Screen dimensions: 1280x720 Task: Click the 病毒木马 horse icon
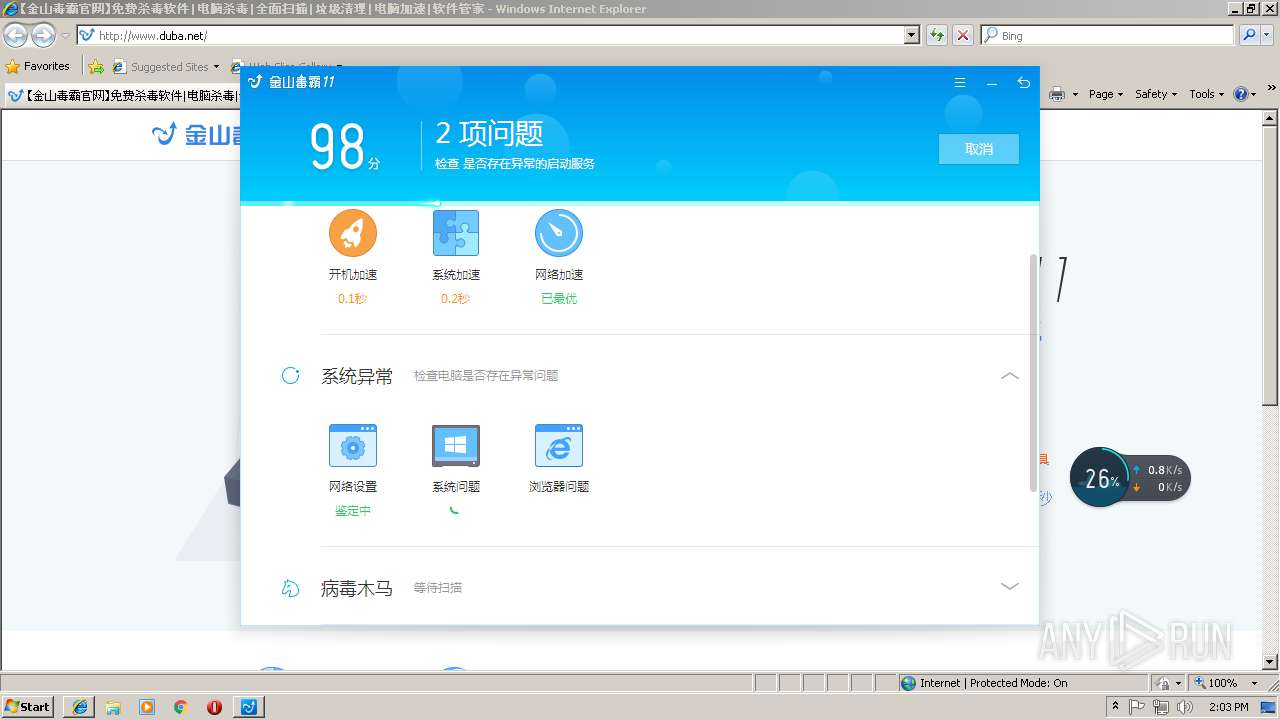click(291, 588)
